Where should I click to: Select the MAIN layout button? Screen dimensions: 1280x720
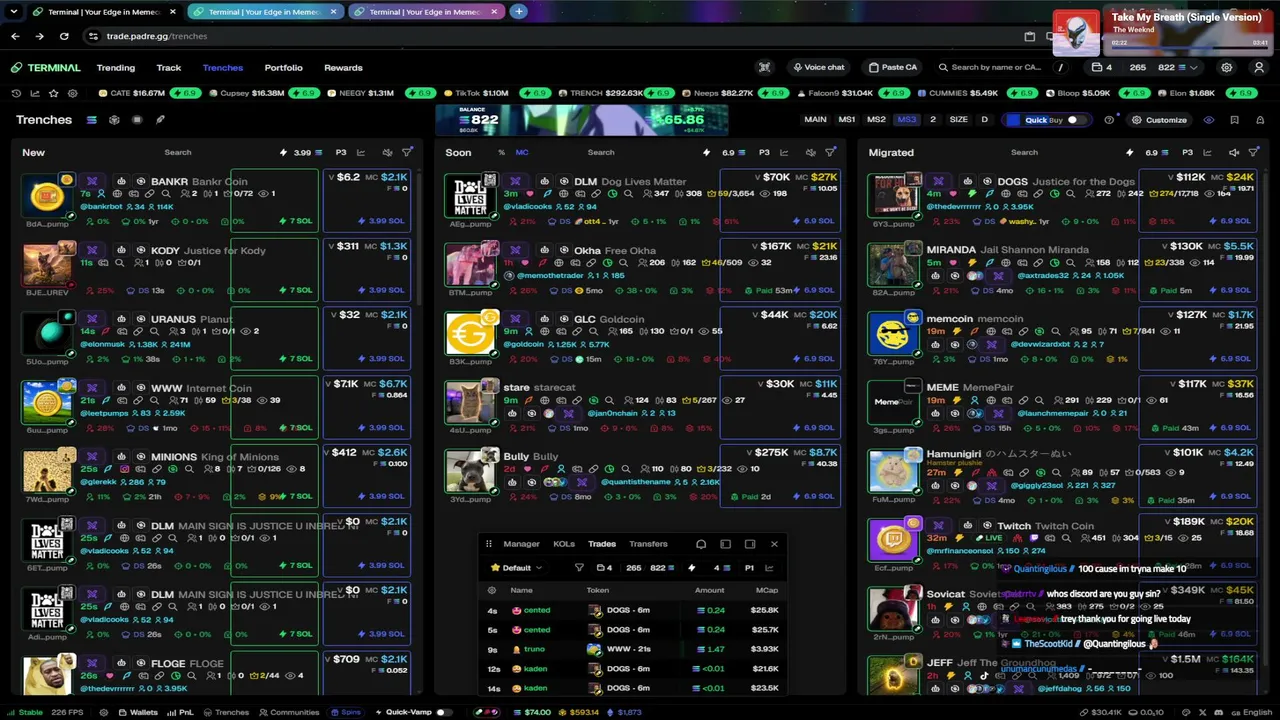click(816, 120)
